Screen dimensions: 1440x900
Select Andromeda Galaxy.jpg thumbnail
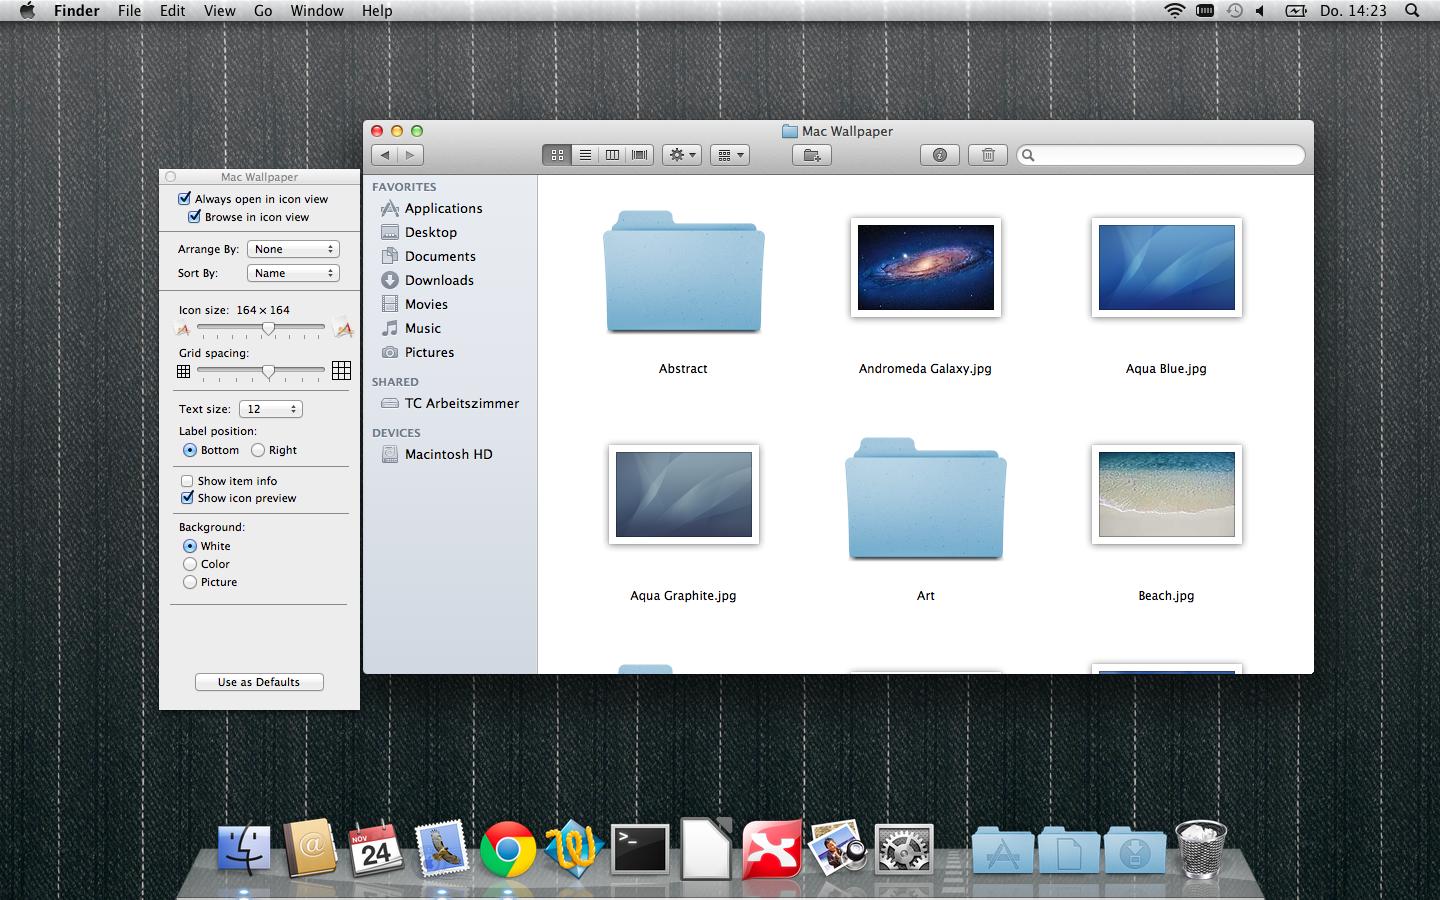point(926,267)
